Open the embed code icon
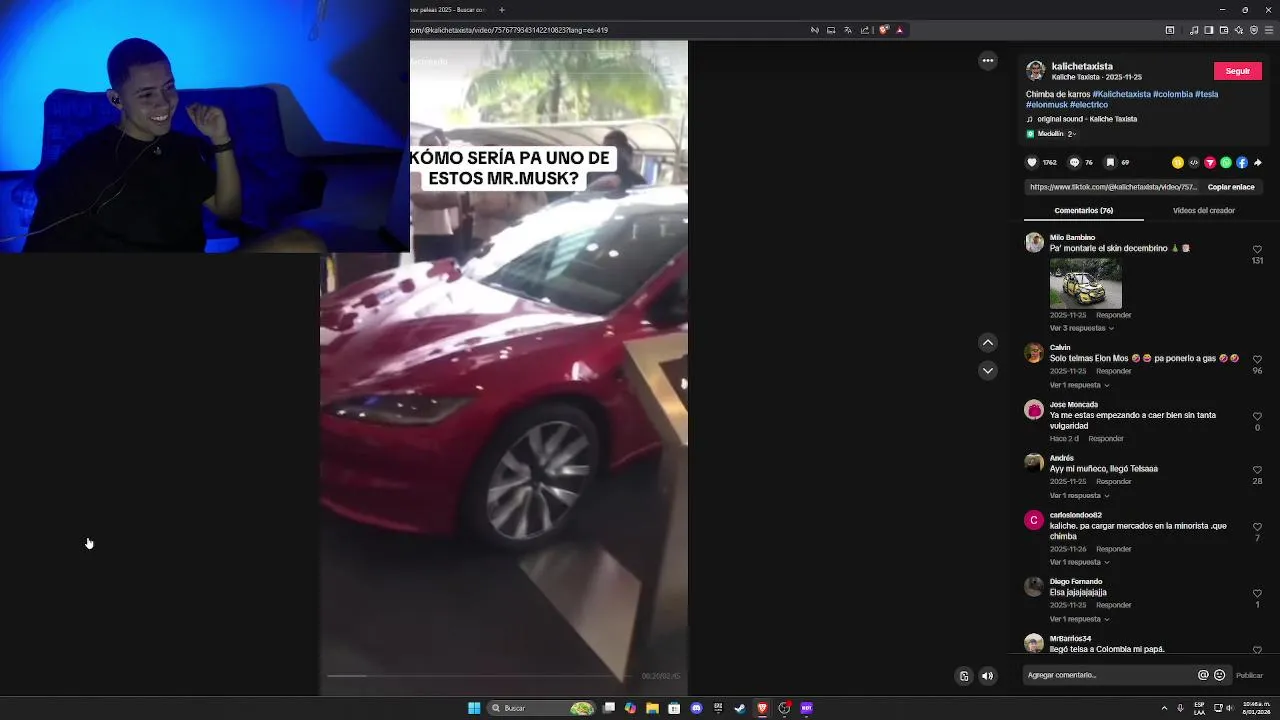Screen dimensions: 1280x720 pos(1193,162)
